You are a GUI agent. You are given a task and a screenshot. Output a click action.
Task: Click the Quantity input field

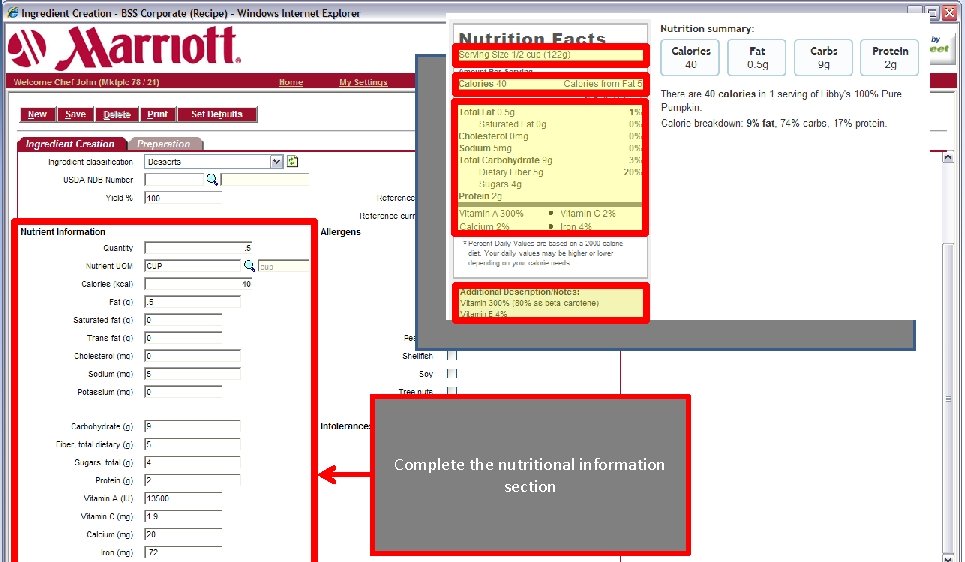(198, 247)
